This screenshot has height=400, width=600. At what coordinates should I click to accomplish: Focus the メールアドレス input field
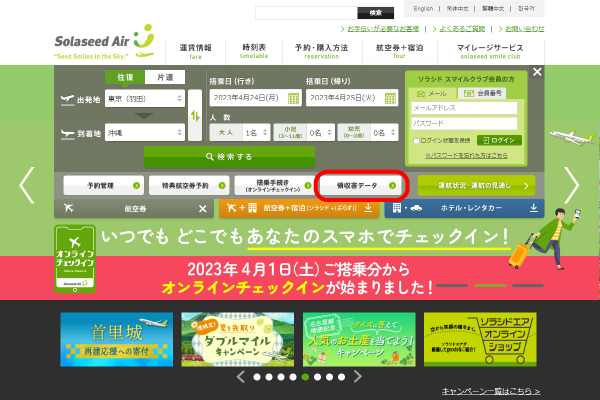click(x=464, y=108)
